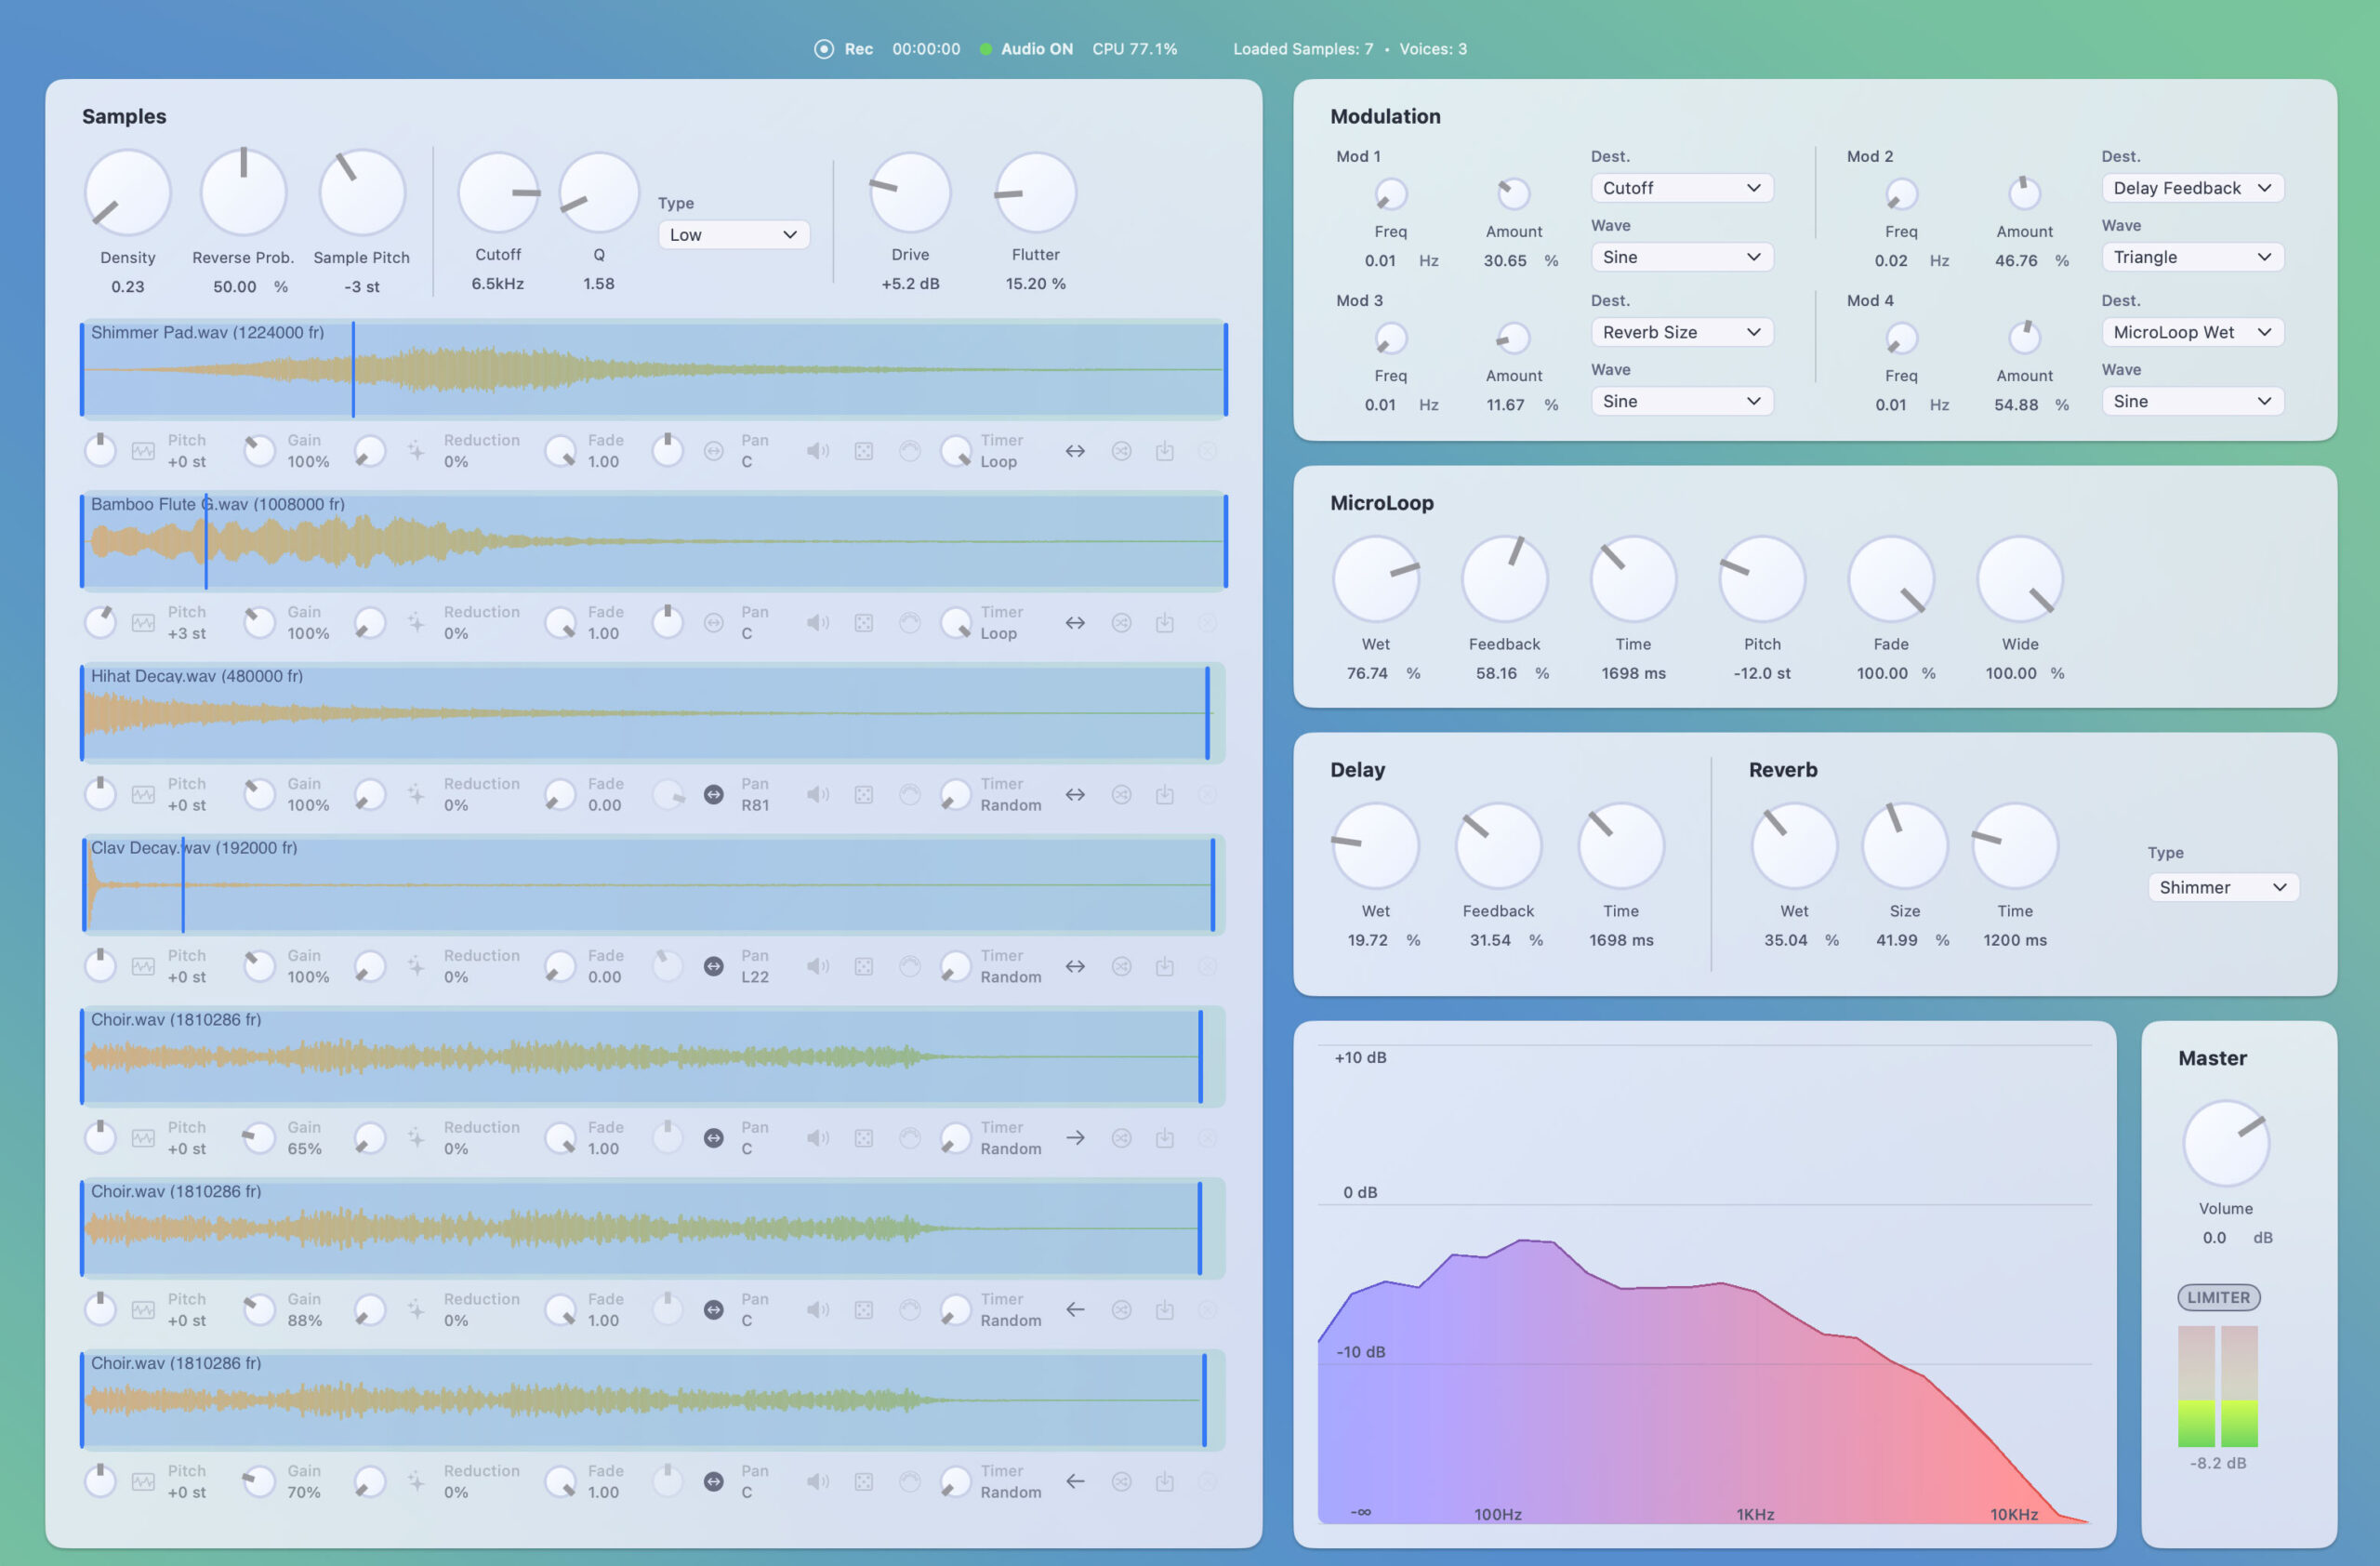Toggle reverse arrow in Choir 88% gain row
Viewport: 2380px width, 1566px height.
pyautogui.click(x=1075, y=1310)
